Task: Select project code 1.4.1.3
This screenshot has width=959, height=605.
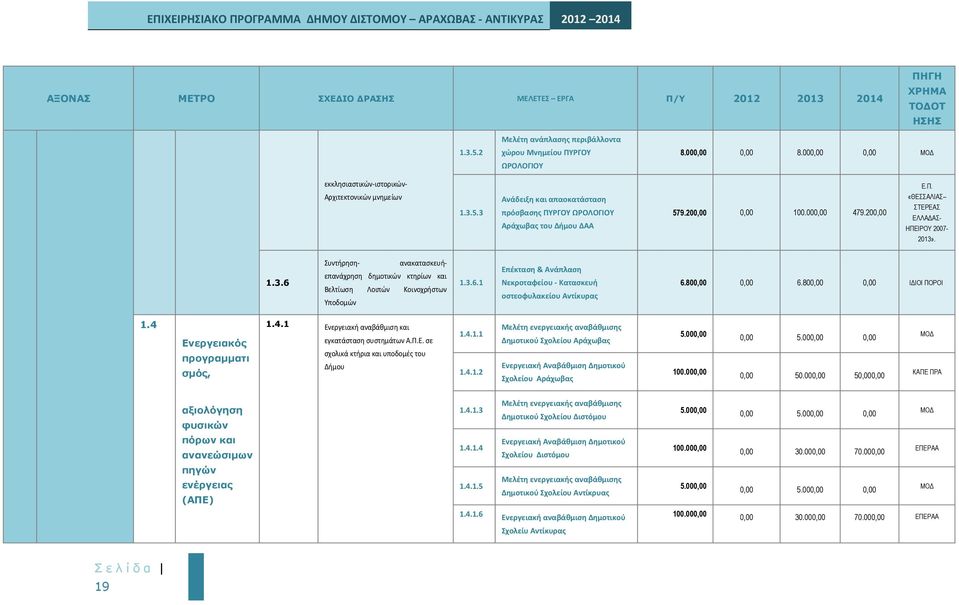Action: (x=471, y=410)
